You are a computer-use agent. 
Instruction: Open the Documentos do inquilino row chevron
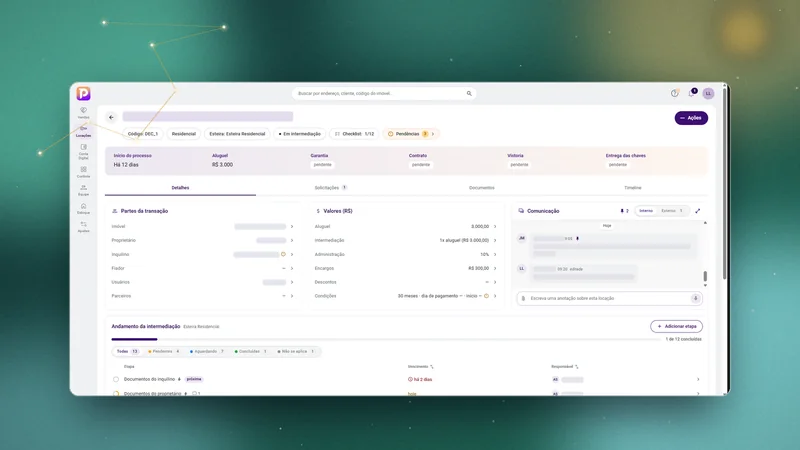(x=698, y=379)
